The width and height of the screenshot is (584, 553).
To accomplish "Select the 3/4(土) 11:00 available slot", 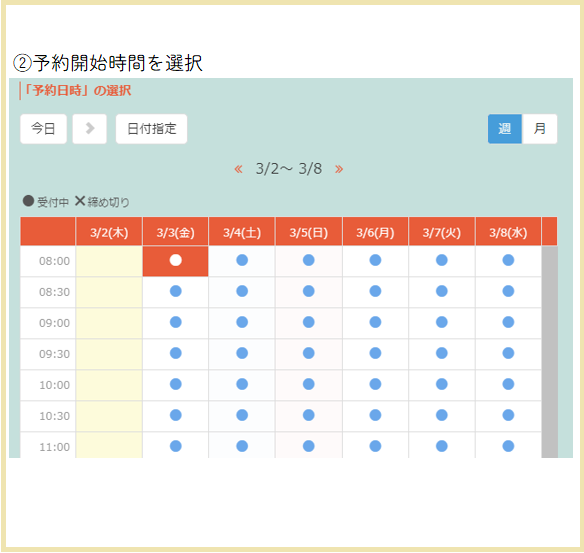I will tap(242, 446).
